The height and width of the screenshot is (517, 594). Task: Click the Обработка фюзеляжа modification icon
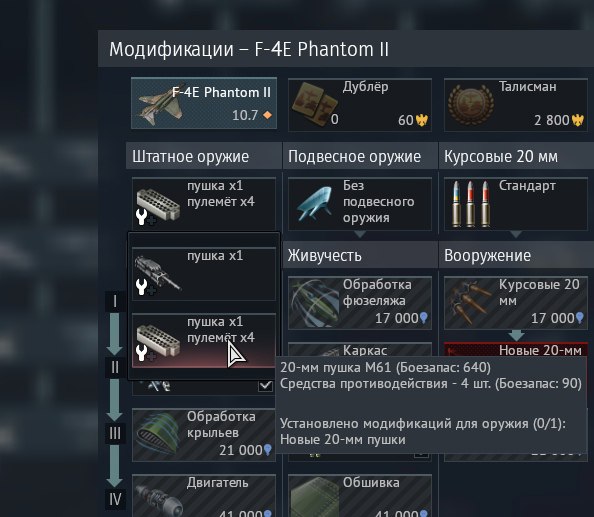tap(314, 303)
